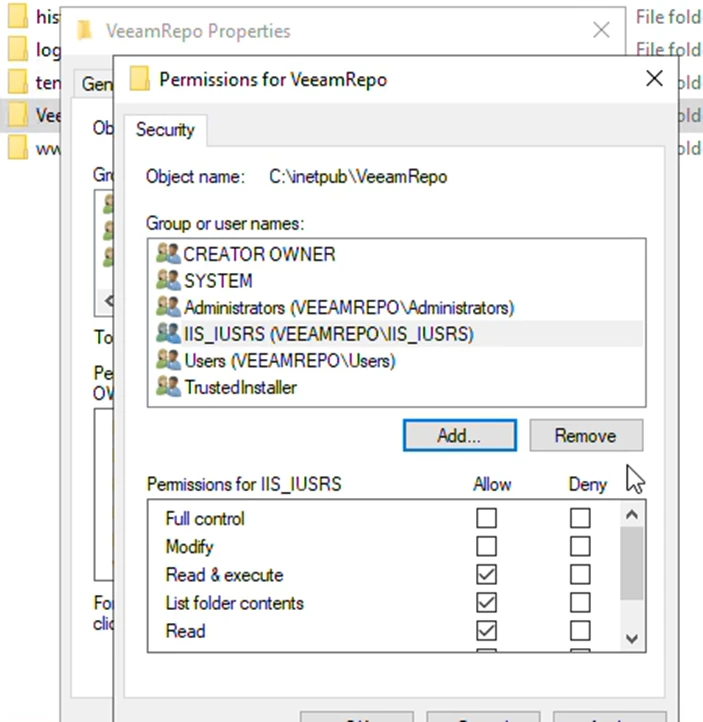Click the 'Read & execute' permission label
Image resolution: width=703 pixels, height=722 pixels.
224,575
